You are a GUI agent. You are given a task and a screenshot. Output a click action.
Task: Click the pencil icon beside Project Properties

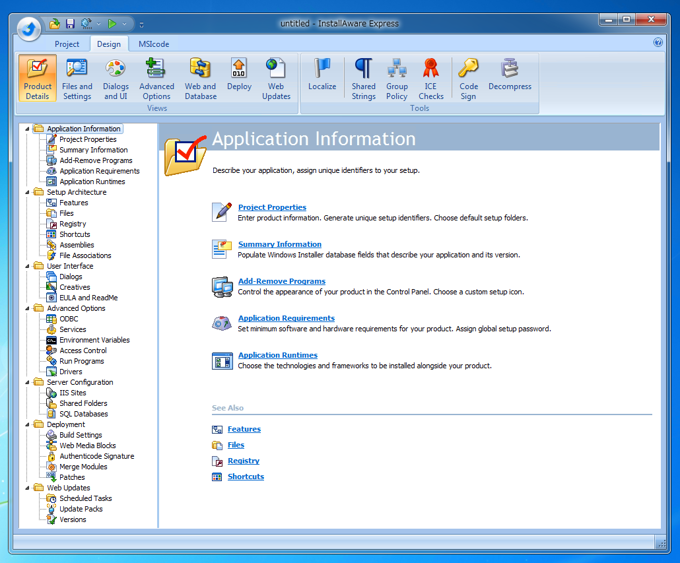coord(222,212)
